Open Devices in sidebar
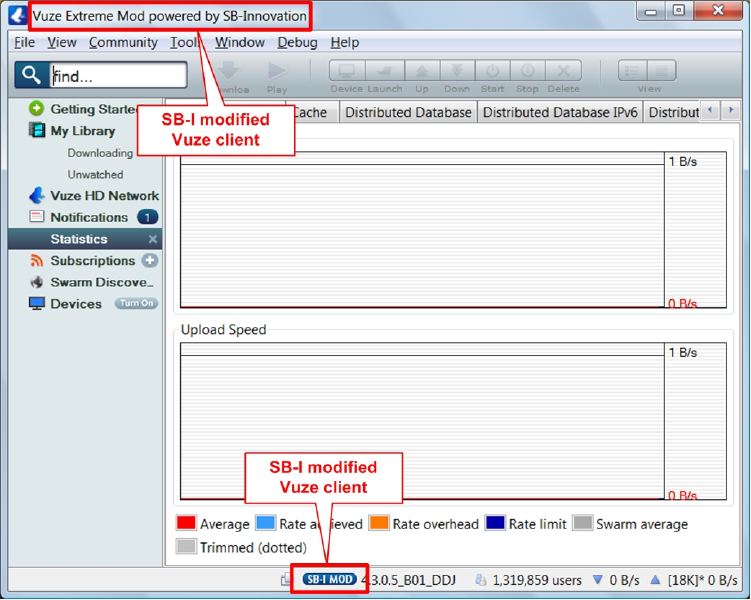Image resolution: width=751 pixels, height=600 pixels. click(x=76, y=304)
